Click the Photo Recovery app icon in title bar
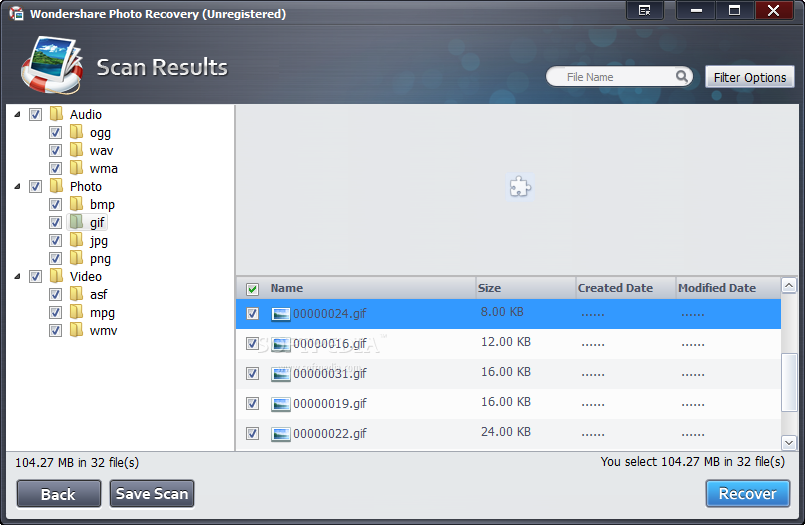The height and width of the screenshot is (525, 805). pyautogui.click(x=16, y=13)
